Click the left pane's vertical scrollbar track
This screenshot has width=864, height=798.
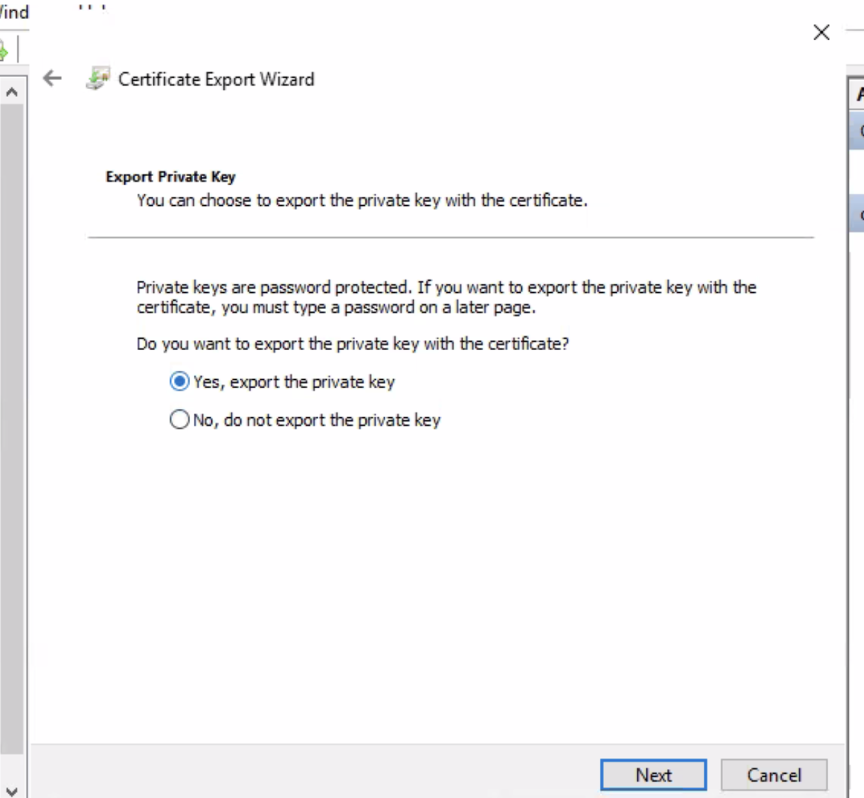coord(12,400)
